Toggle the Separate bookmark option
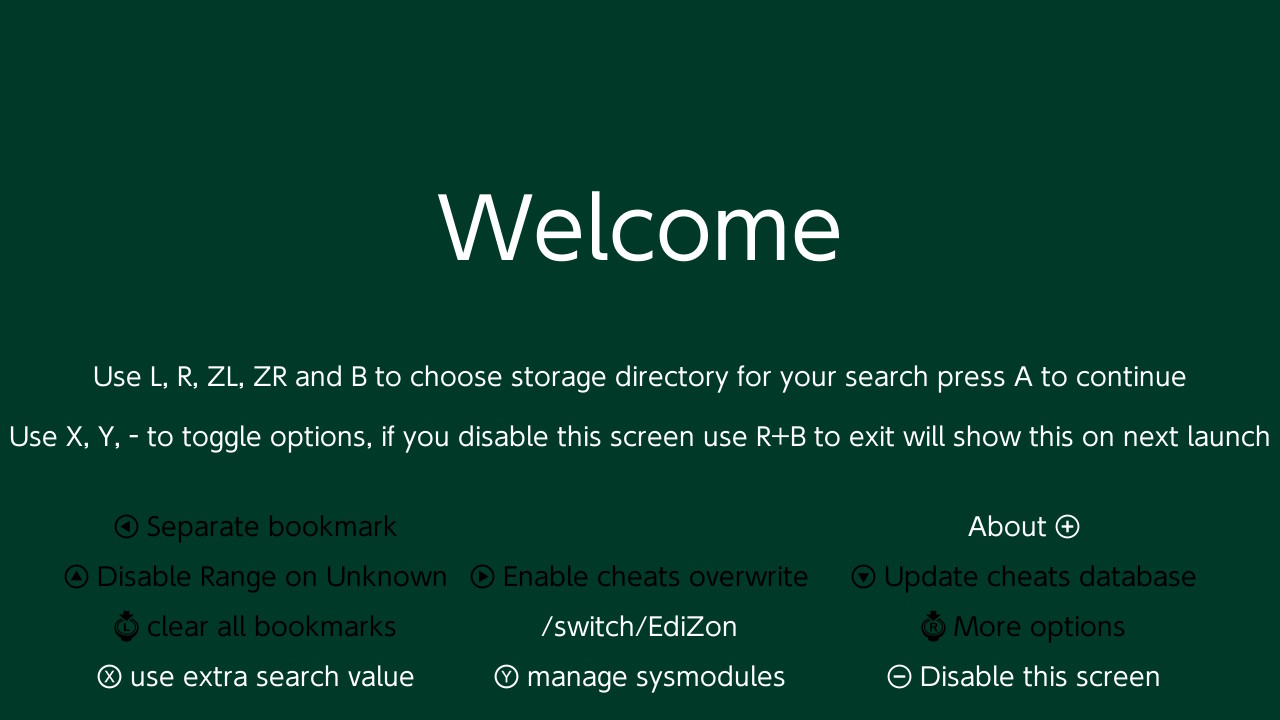This screenshot has height=720, width=1280. click(x=272, y=527)
